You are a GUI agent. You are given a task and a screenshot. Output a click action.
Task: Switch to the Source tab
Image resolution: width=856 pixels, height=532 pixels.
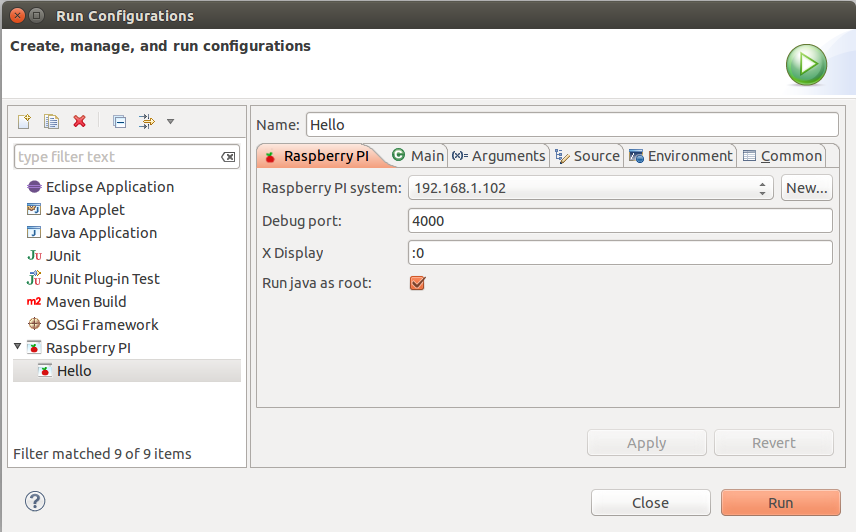(587, 156)
